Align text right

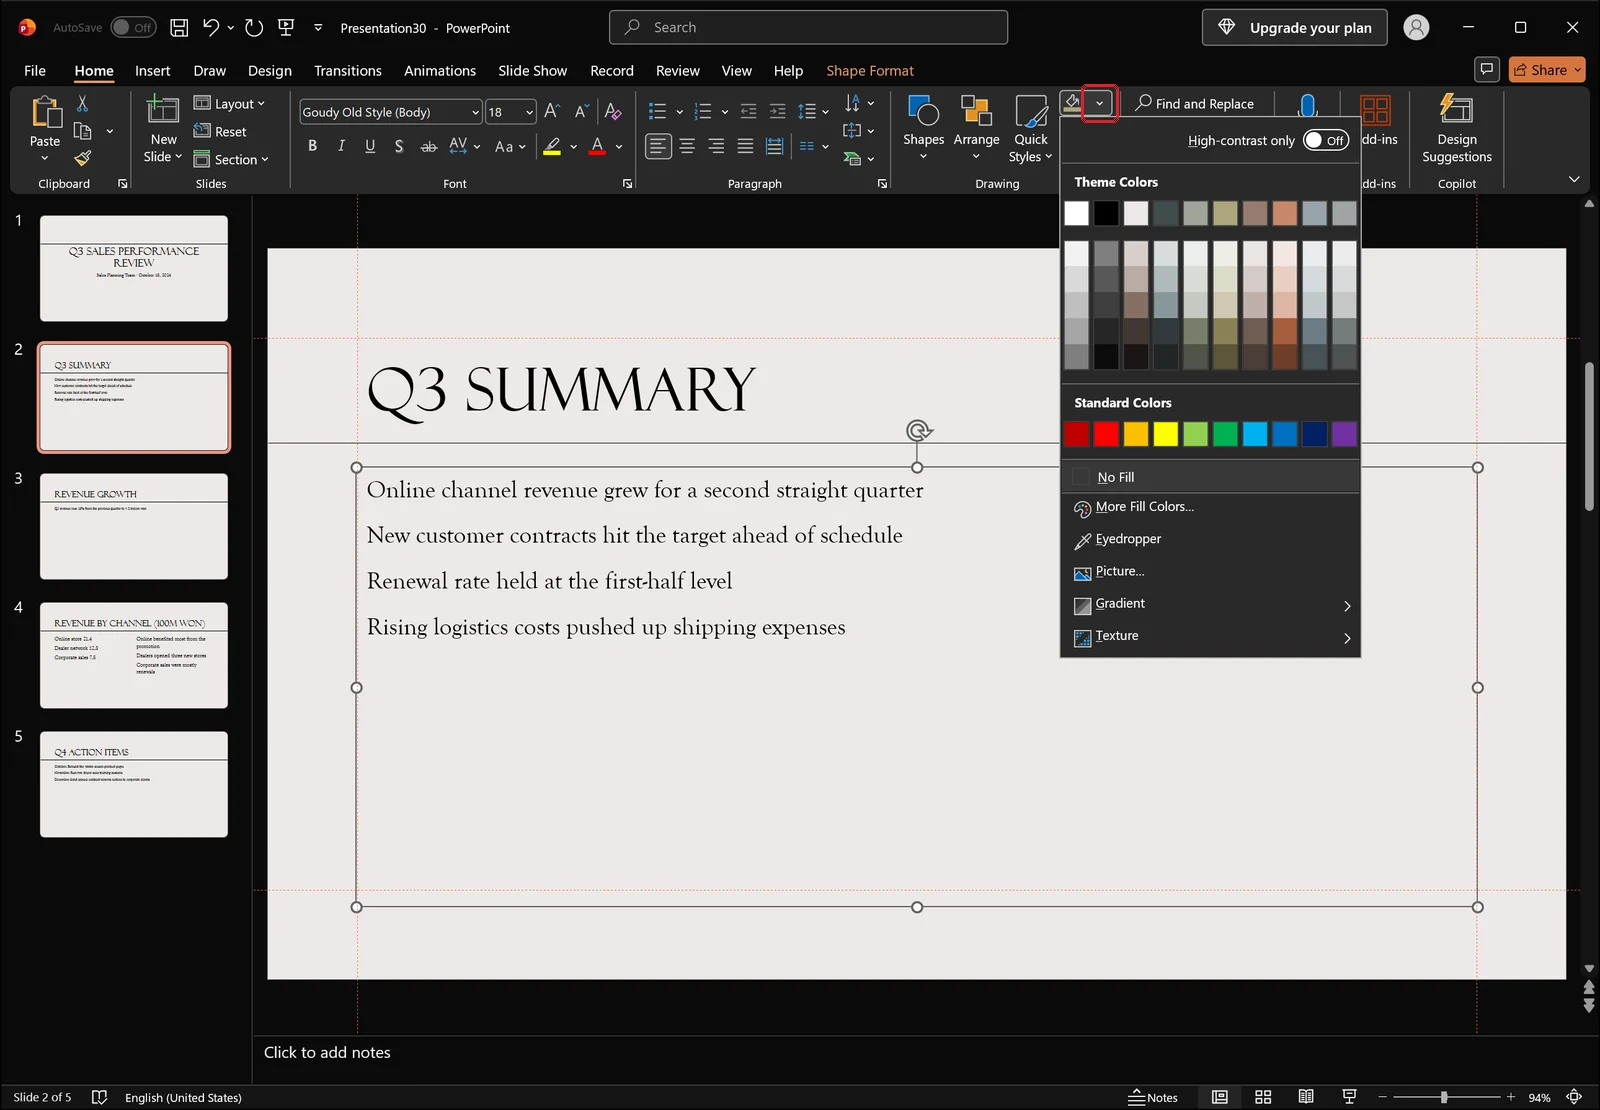(716, 147)
